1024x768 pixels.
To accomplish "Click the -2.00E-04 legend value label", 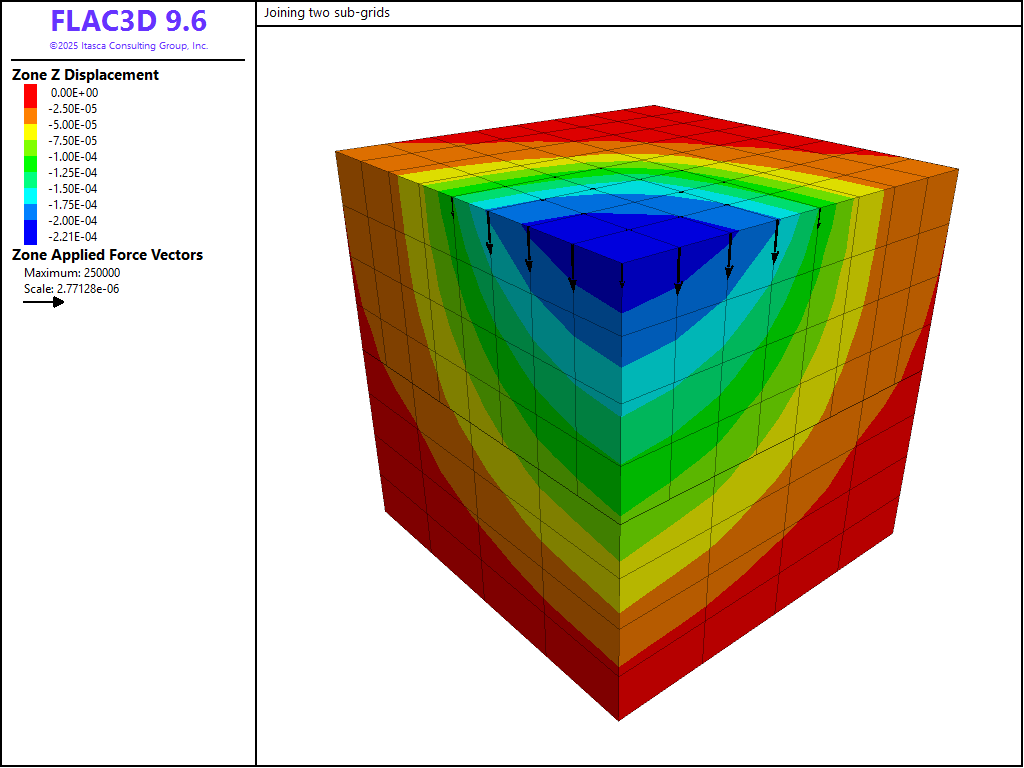I will [75, 220].
